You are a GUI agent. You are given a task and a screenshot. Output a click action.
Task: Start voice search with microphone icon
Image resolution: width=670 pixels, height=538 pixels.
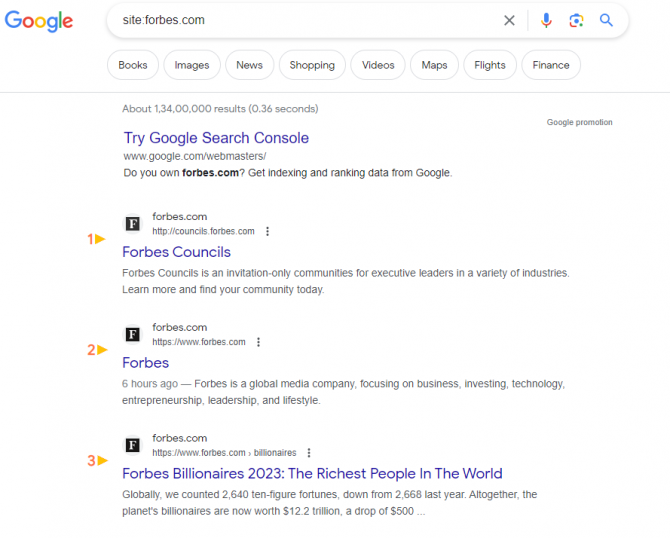point(546,20)
